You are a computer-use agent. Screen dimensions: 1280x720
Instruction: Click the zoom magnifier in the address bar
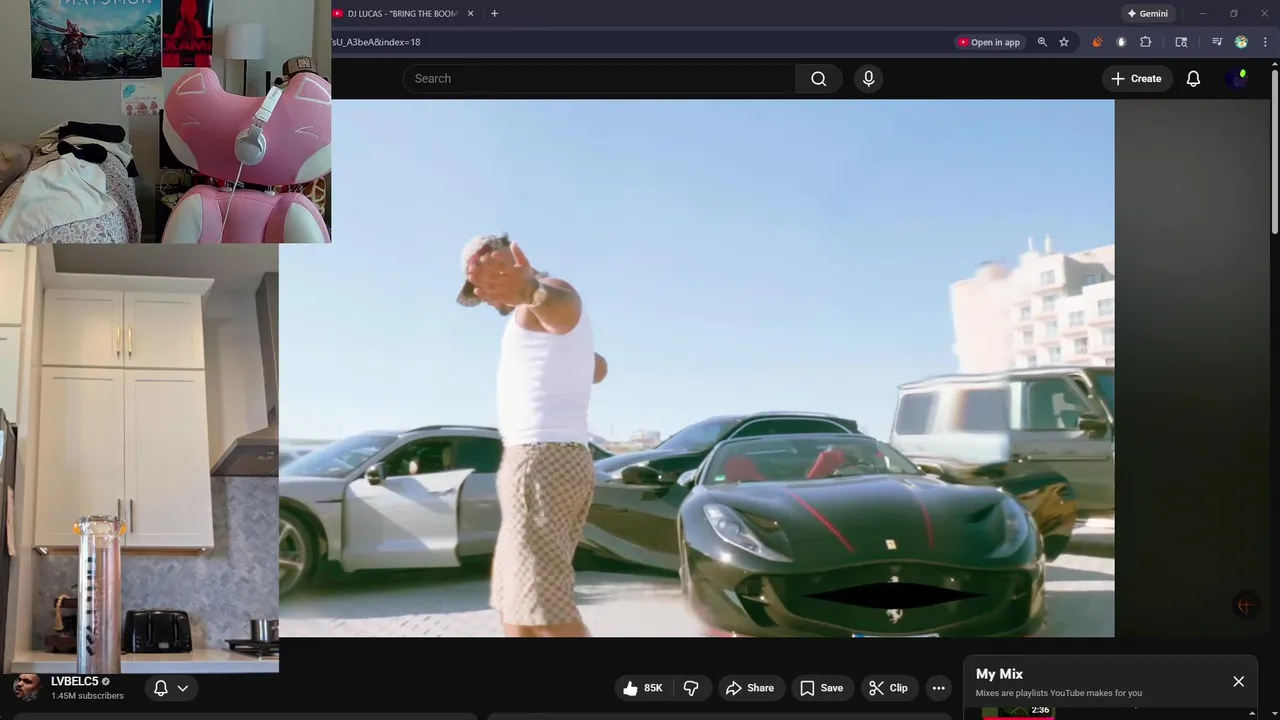[x=1042, y=42]
